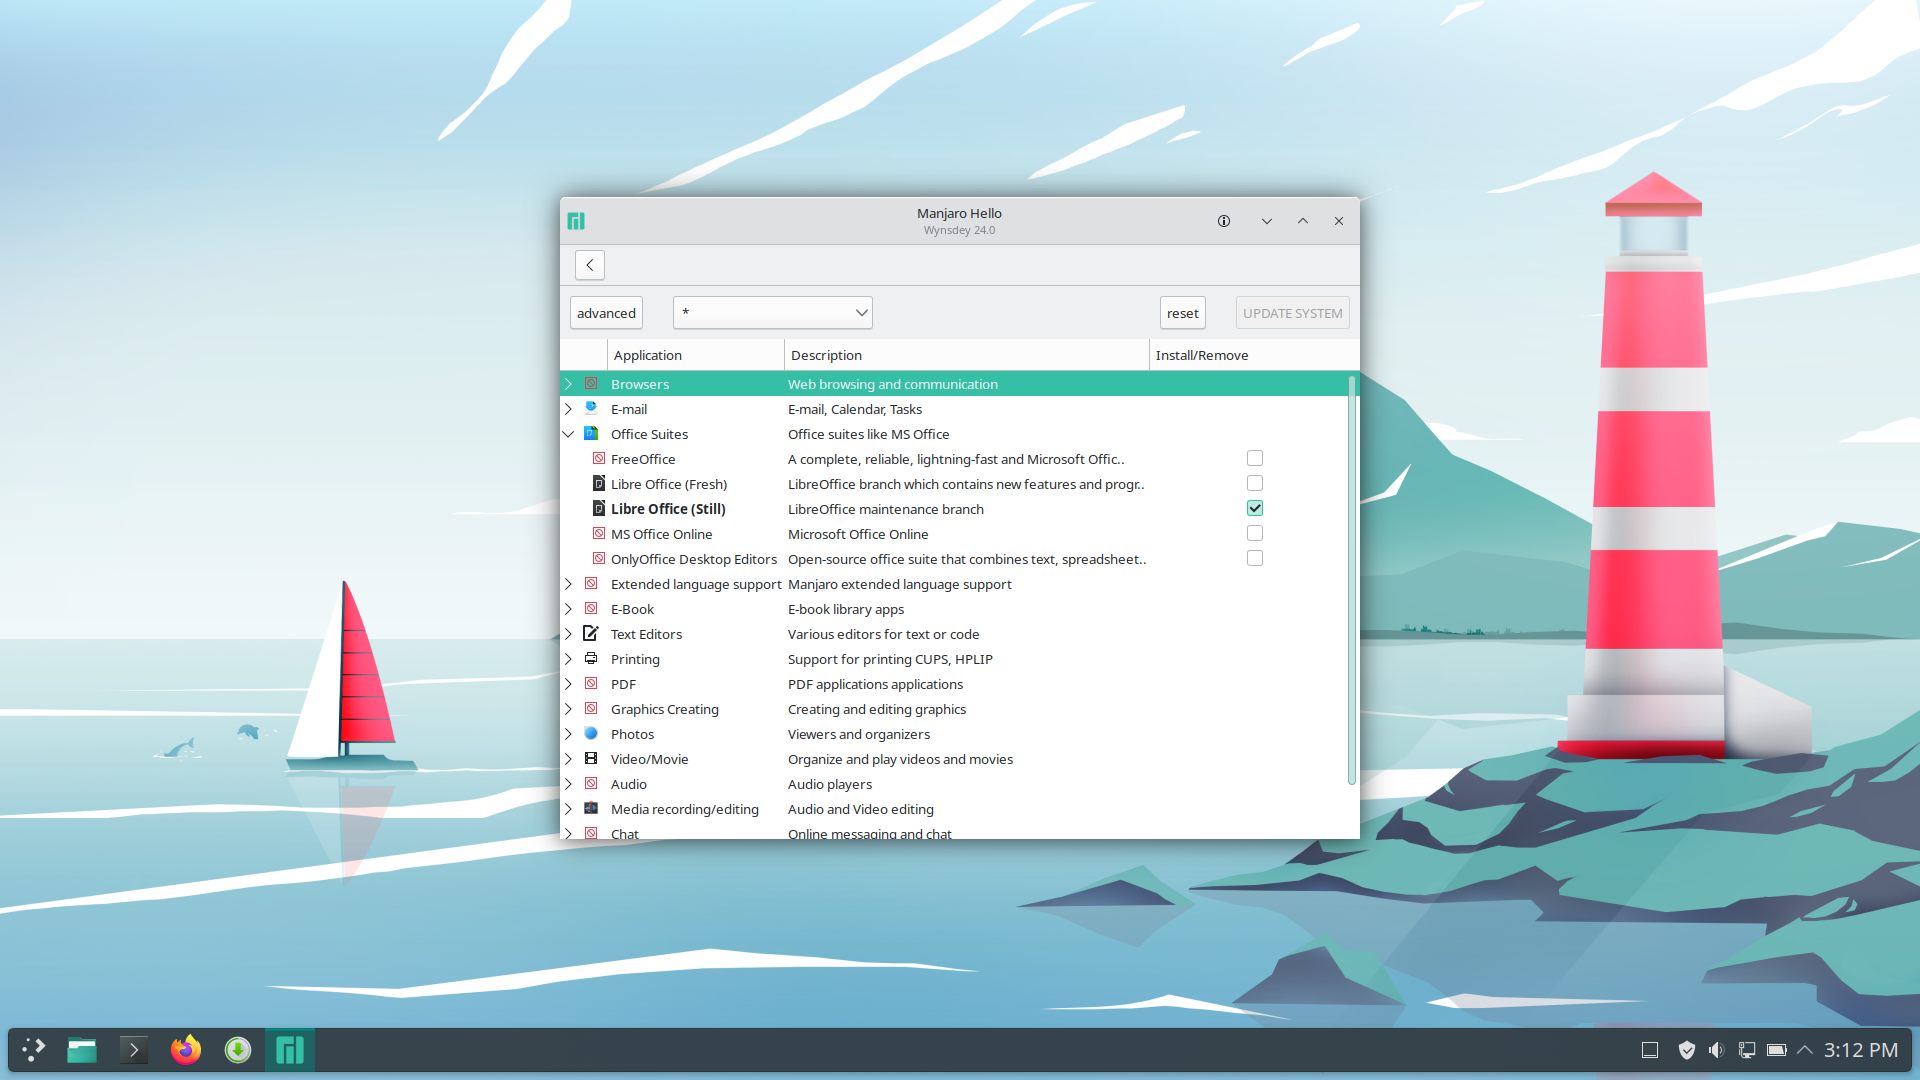Uncheck the Libre Office (Still) checkbox
The height and width of the screenshot is (1080, 1920).
click(1255, 508)
